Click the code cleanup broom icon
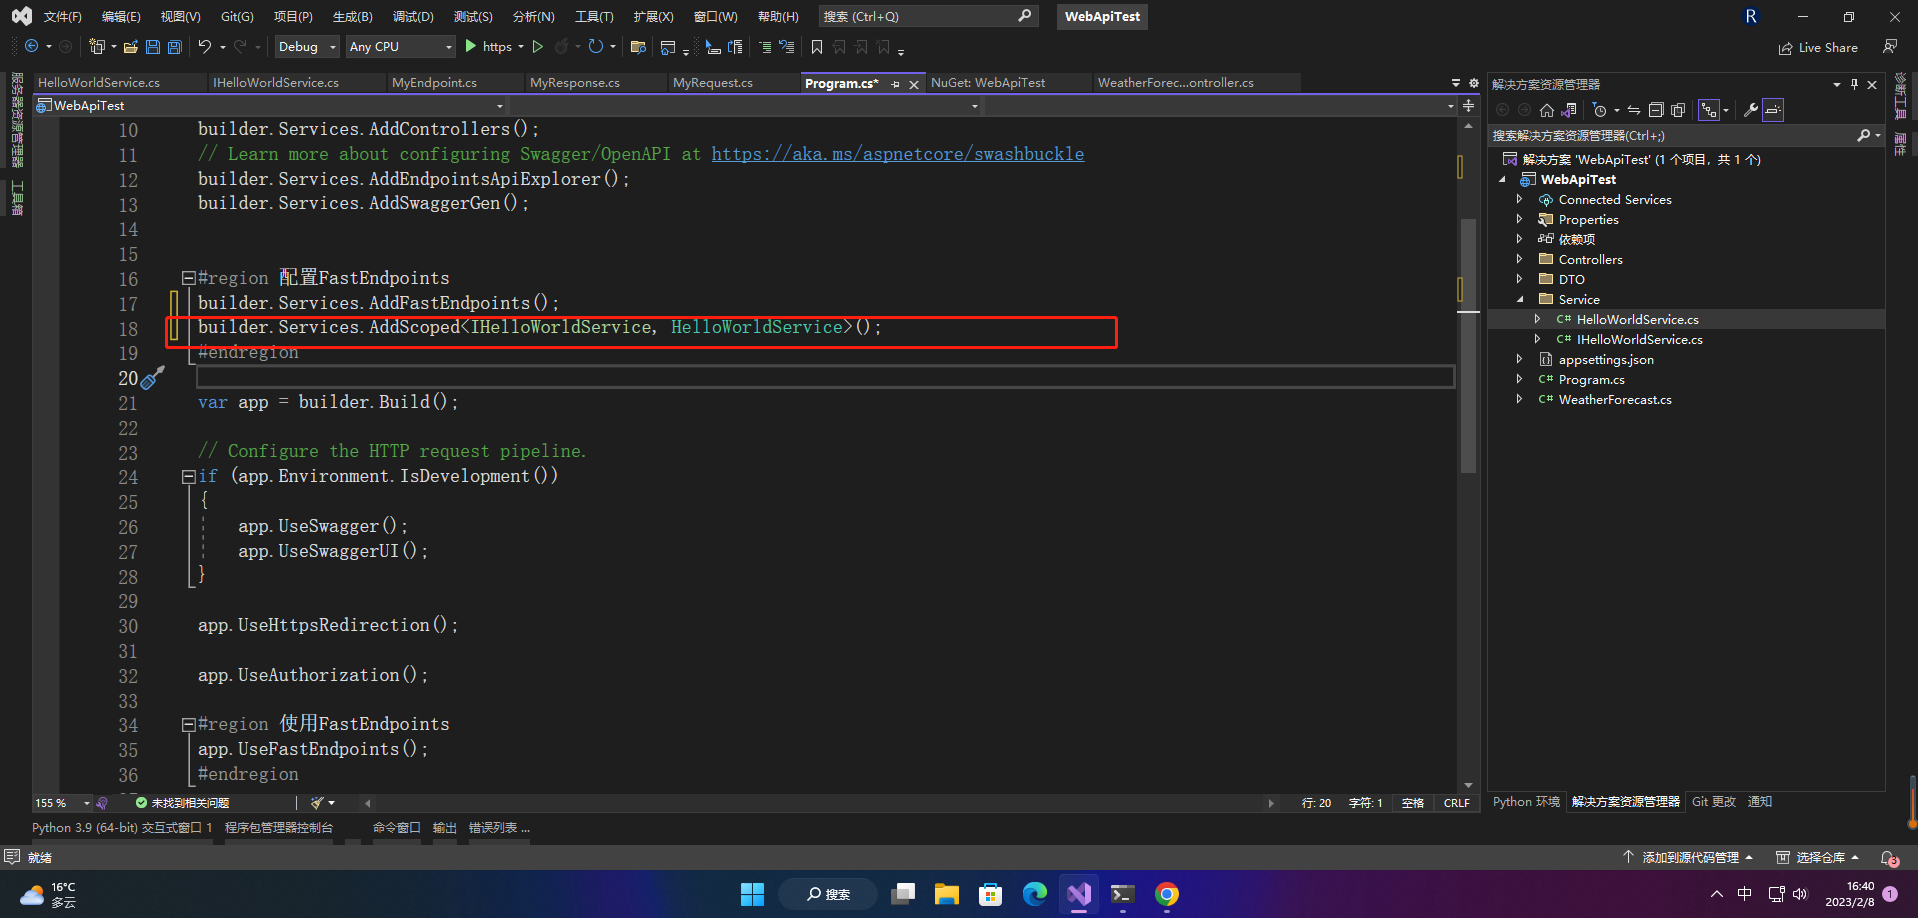Image resolution: width=1918 pixels, height=918 pixels. point(317,803)
